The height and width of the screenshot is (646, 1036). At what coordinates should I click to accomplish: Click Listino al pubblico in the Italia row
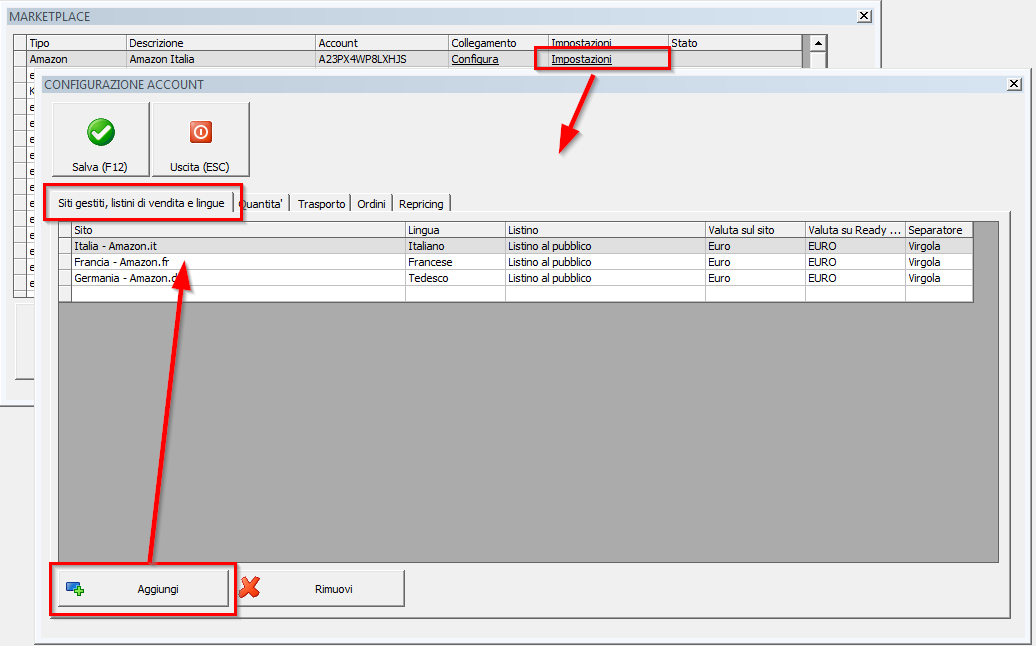pyautogui.click(x=605, y=246)
